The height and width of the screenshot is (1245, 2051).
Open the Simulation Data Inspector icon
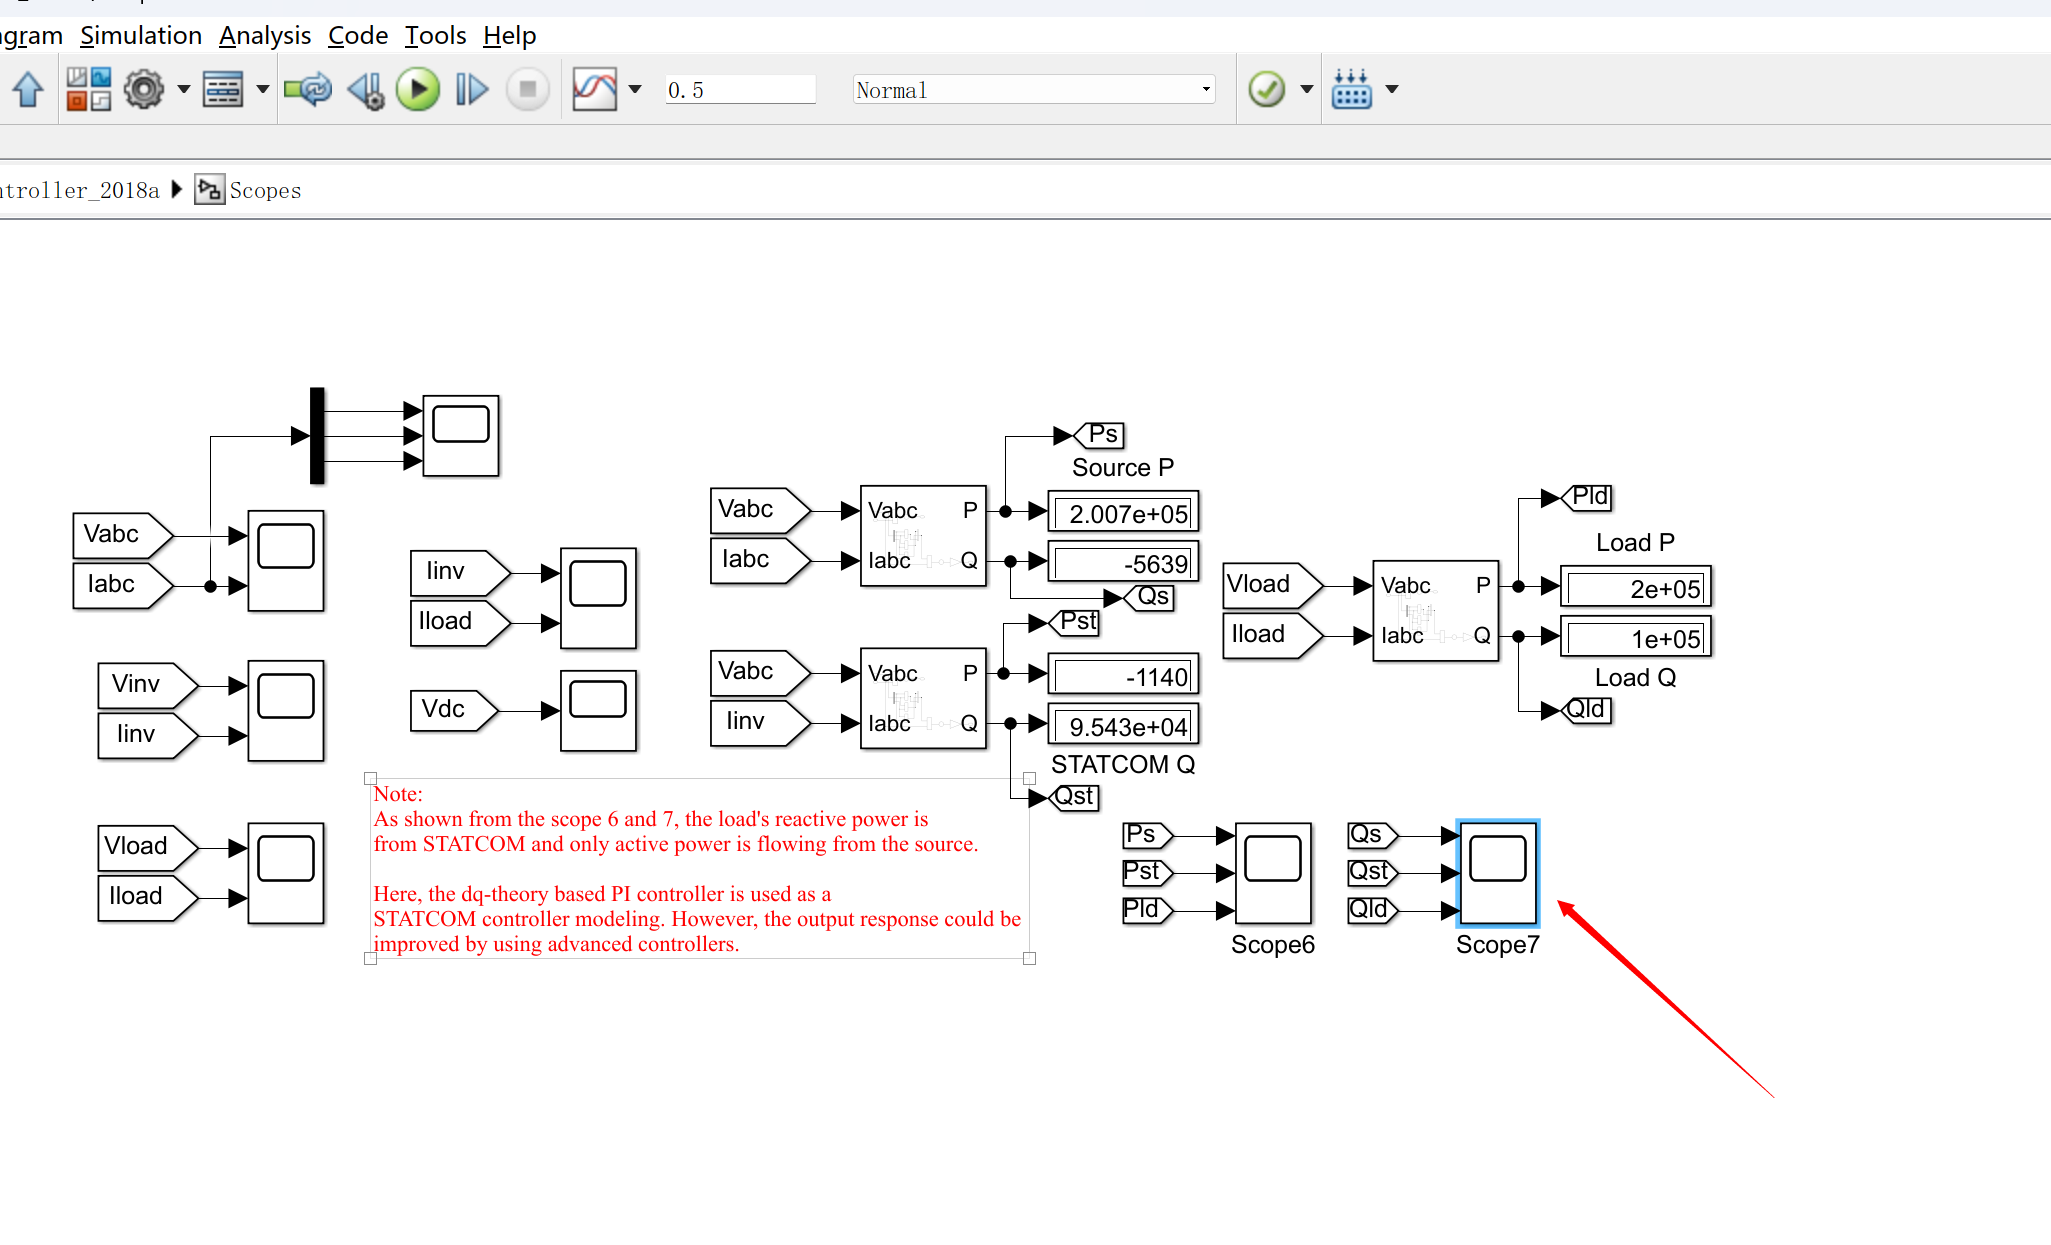(x=594, y=90)
